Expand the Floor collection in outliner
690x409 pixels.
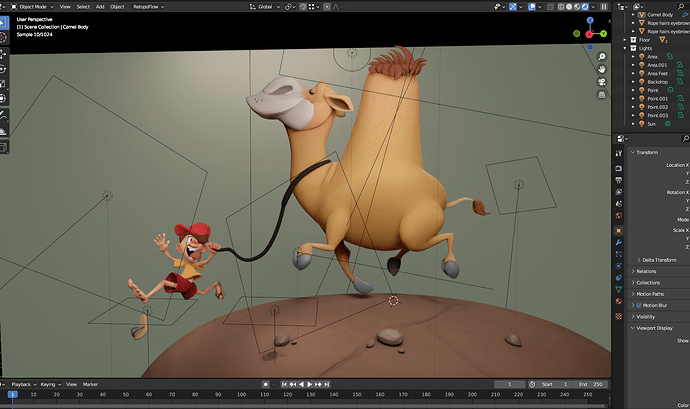point(625,40)
